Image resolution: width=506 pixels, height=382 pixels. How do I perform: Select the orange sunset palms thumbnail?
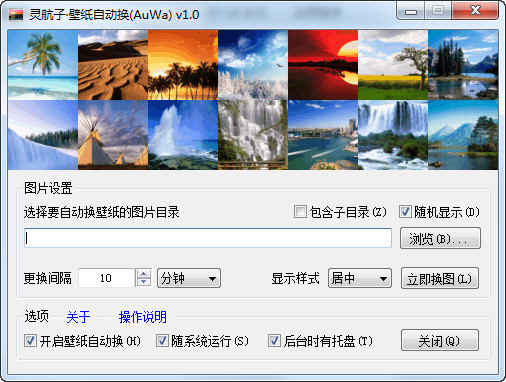pos(183,65)
